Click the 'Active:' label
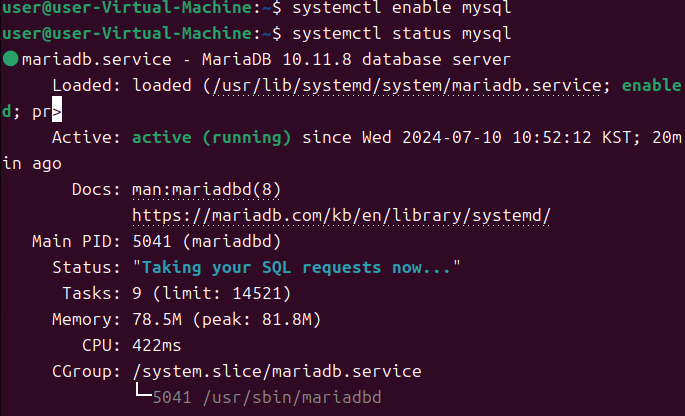Screen dimensions: 685x416 pos(86,138)
